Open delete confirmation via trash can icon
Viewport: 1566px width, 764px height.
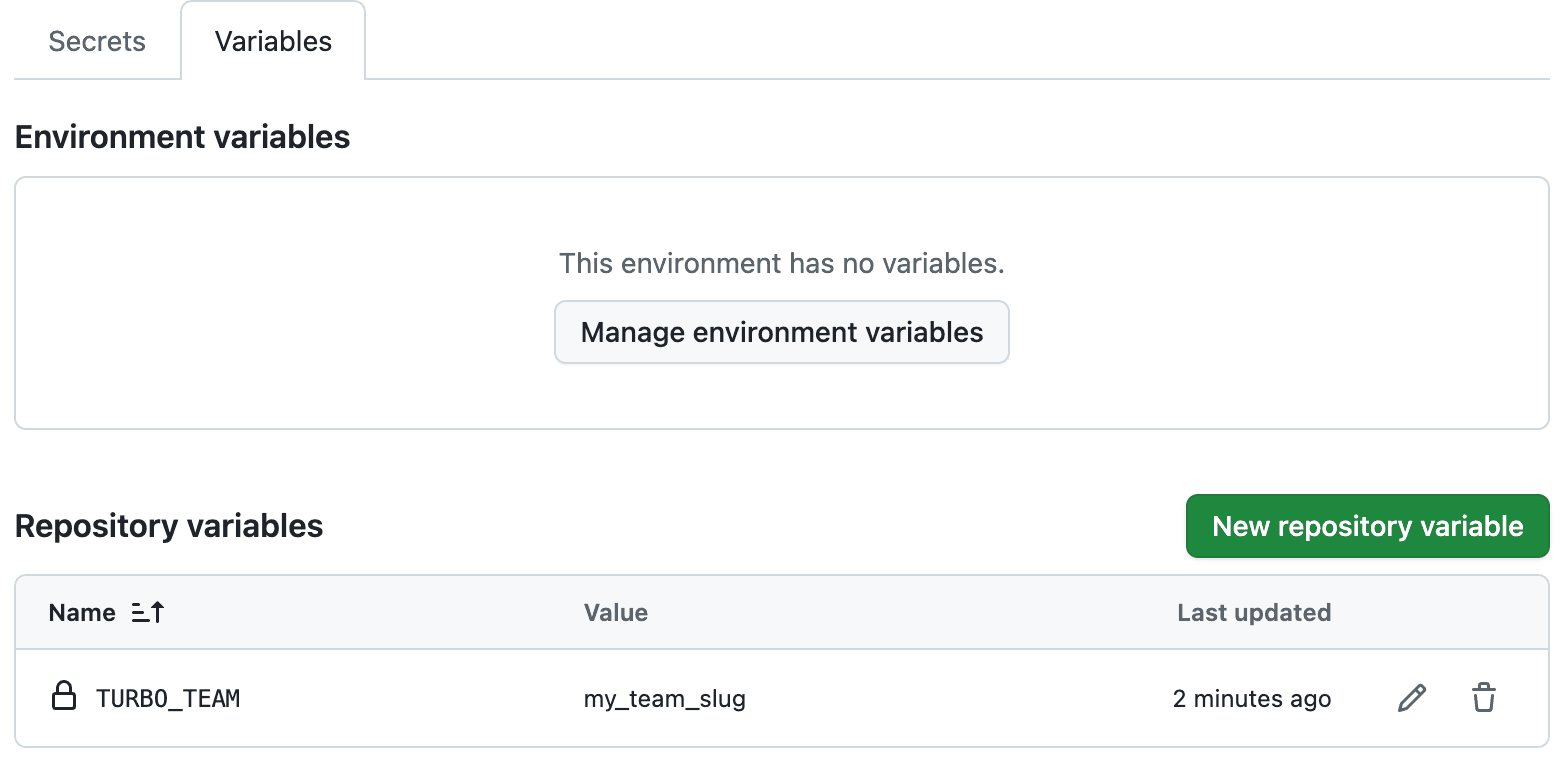1484,697
